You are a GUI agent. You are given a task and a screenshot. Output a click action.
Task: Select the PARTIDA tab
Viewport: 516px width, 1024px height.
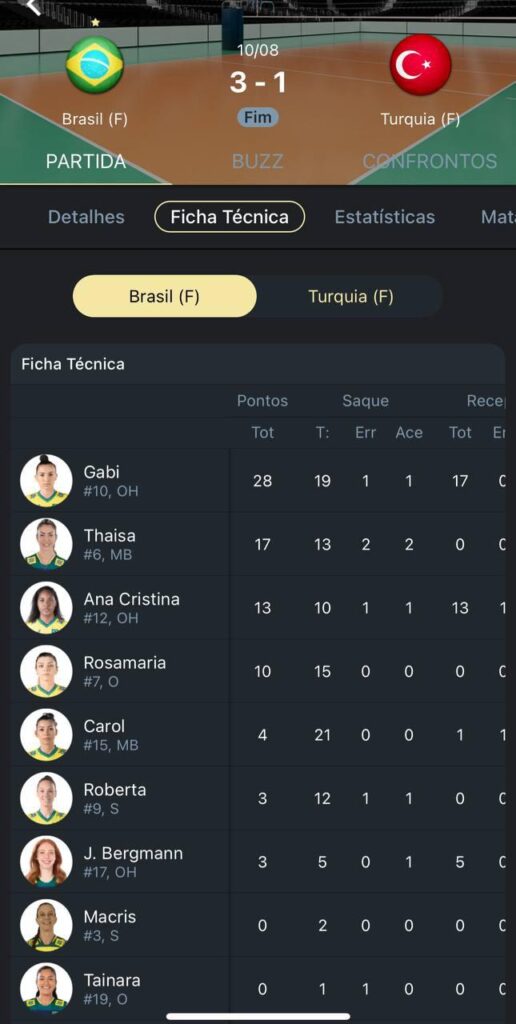click(x=86, y=161)
